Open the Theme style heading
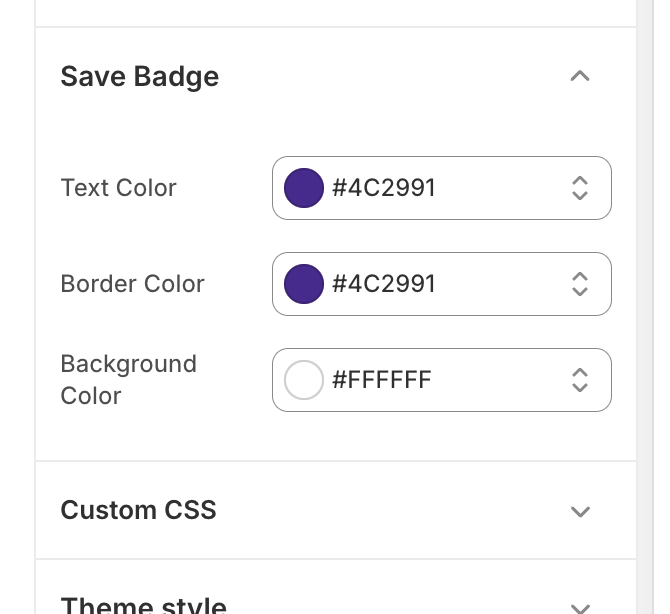This screenshot has height=614, width=670. [144, 605]
